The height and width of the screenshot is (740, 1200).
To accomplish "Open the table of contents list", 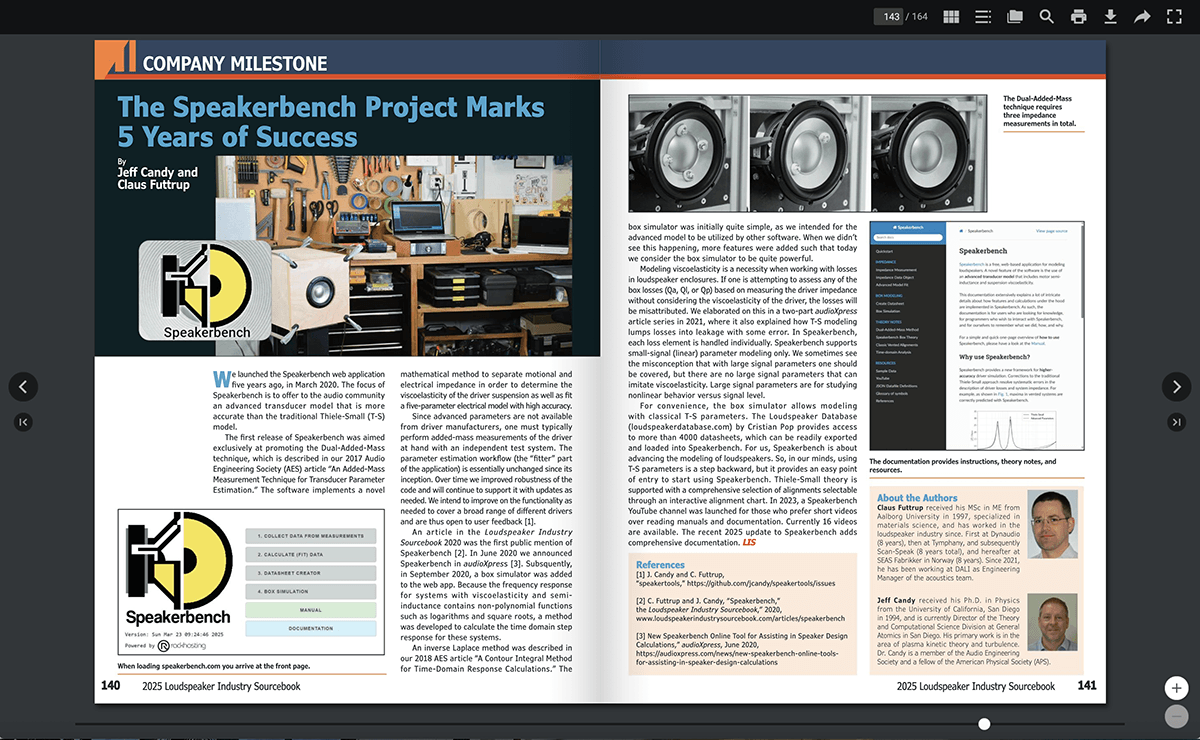I will tap(983, 17).
